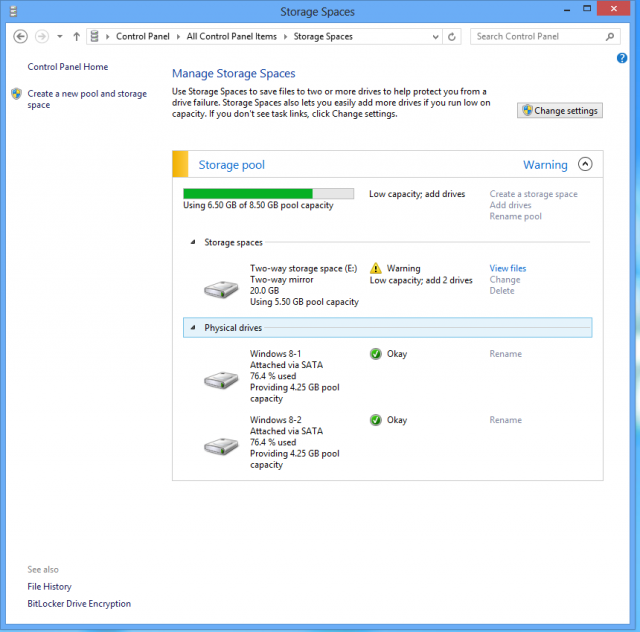This screenshot has width=640, height=632.
Task: Open recent locations dropdown arrow
Action: (x=60, y=36)
